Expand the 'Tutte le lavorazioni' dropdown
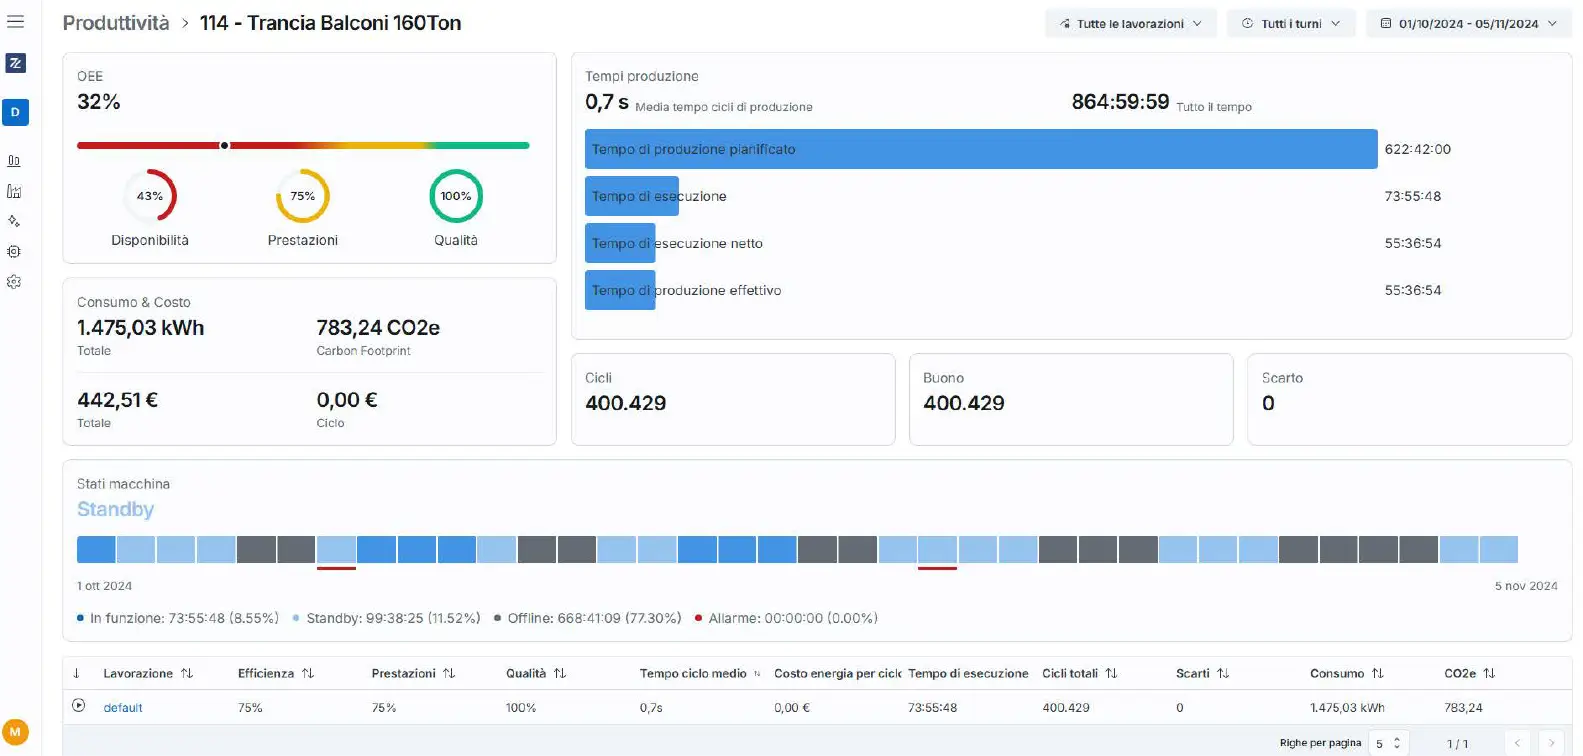Image resolution: width=1583 pixels, height=756 pixels. tap(1130, 24)
